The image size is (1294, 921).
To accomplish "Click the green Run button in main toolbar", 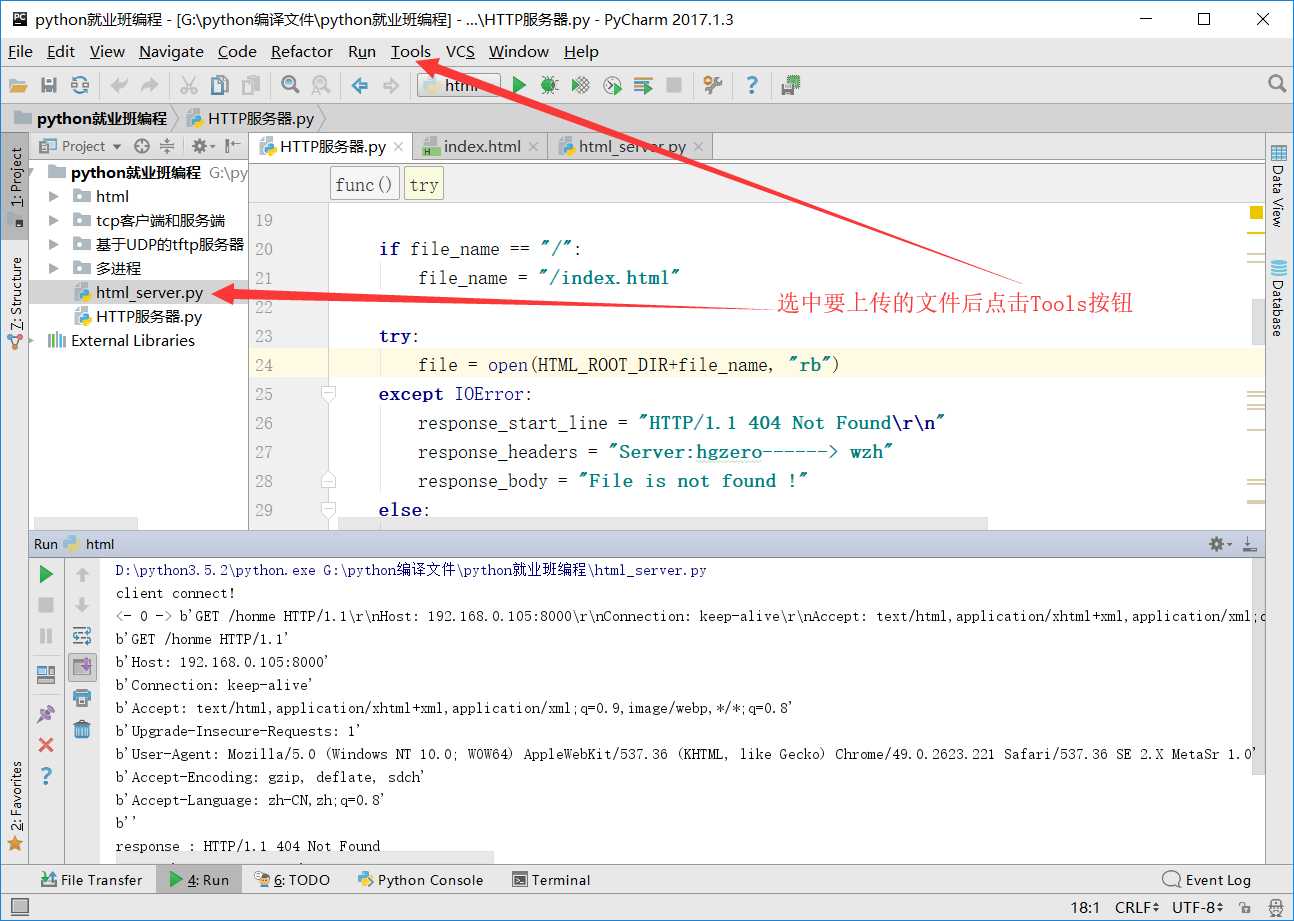I will coord(519,86).
